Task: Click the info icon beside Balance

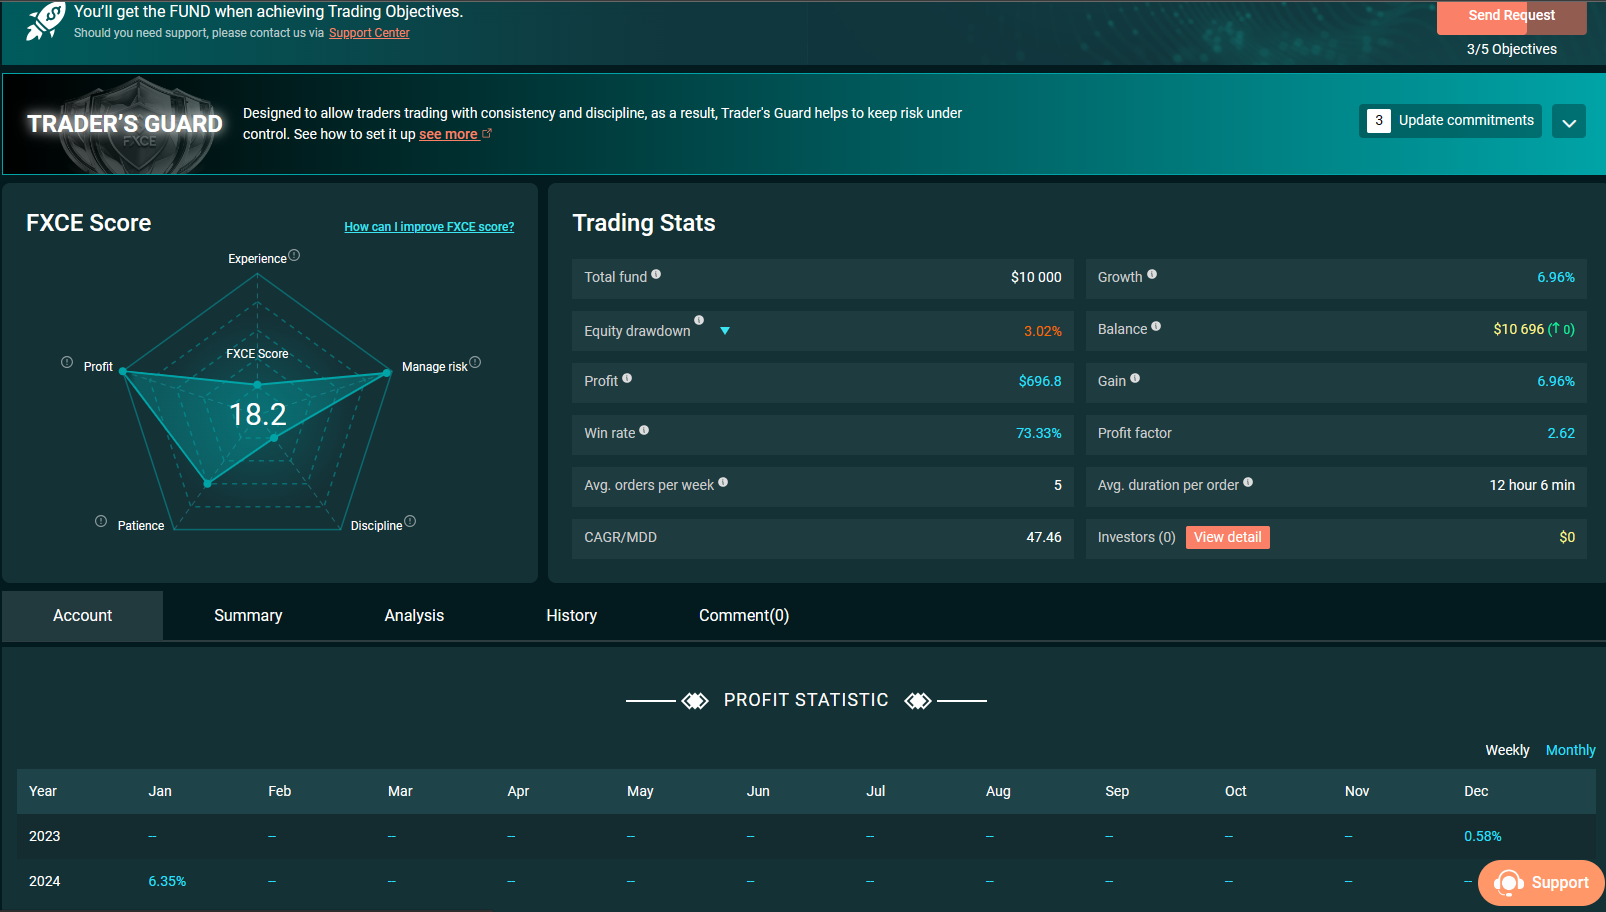Action: (x=1156, y=326)
